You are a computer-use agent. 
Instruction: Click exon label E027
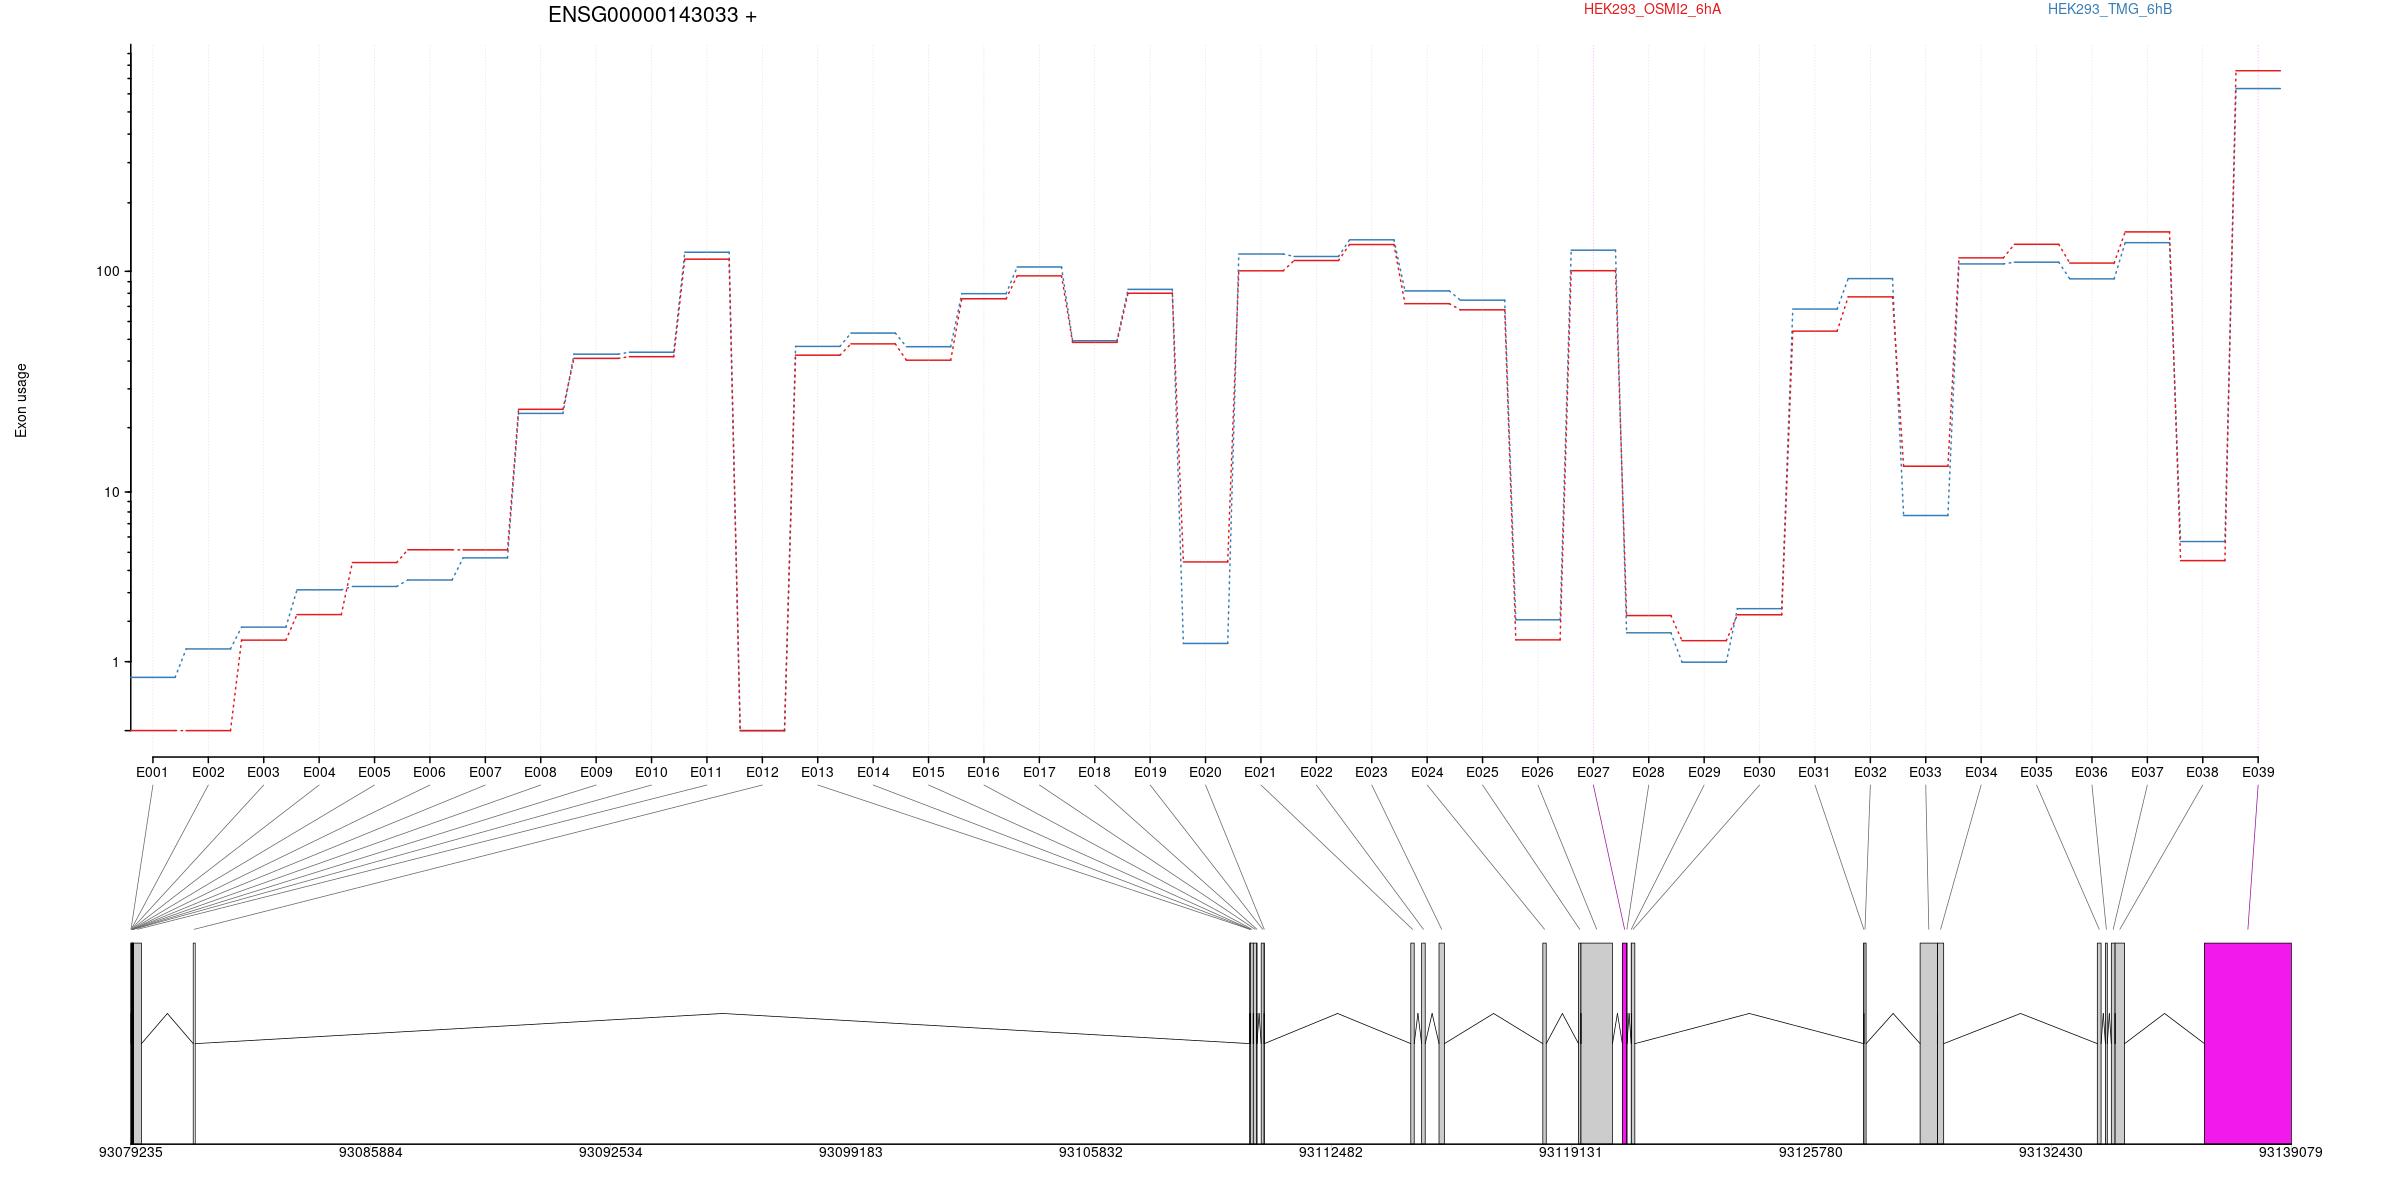[1593, 772]
